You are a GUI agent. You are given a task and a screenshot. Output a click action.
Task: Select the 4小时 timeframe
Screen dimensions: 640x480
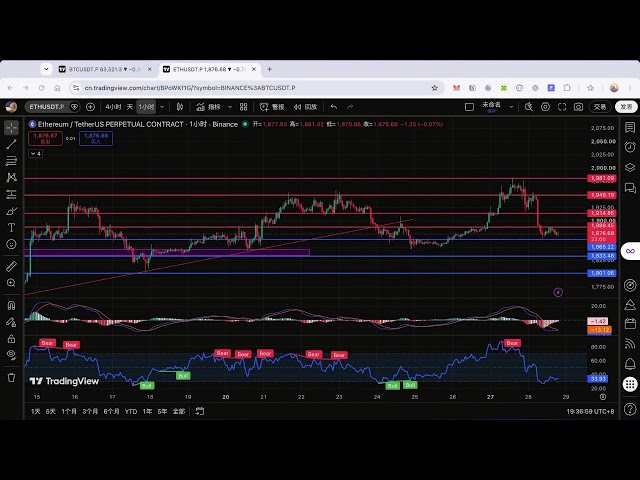click(x=113, y=107)
